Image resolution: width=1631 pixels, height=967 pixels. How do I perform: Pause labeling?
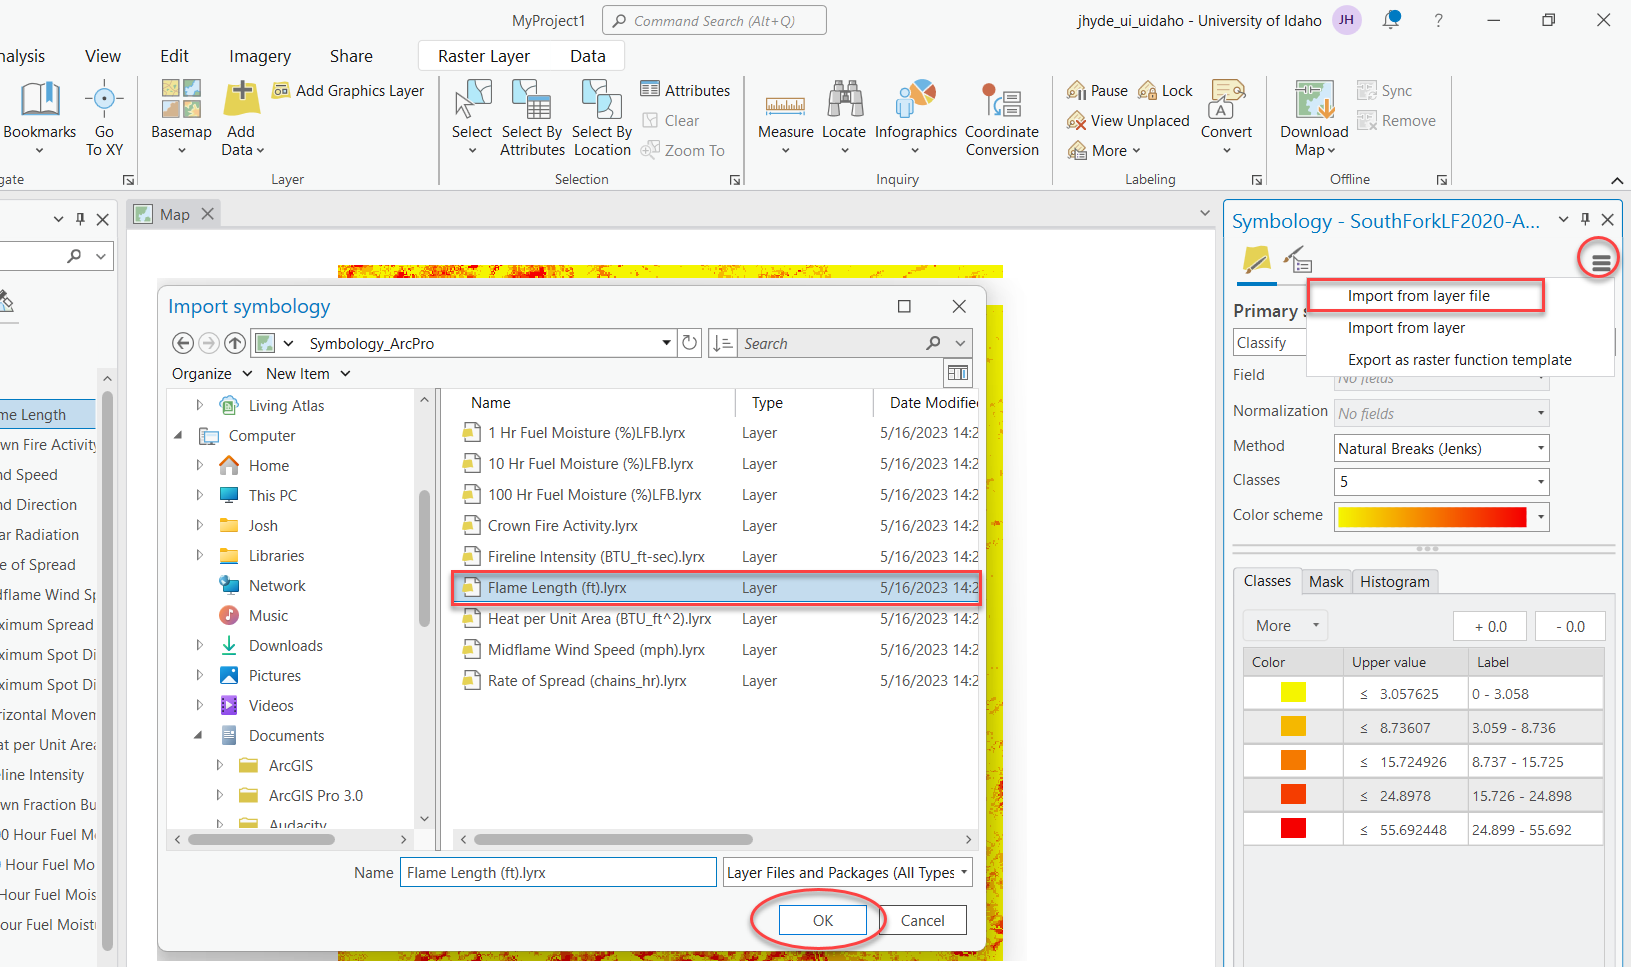click(x=1097, y=91)
